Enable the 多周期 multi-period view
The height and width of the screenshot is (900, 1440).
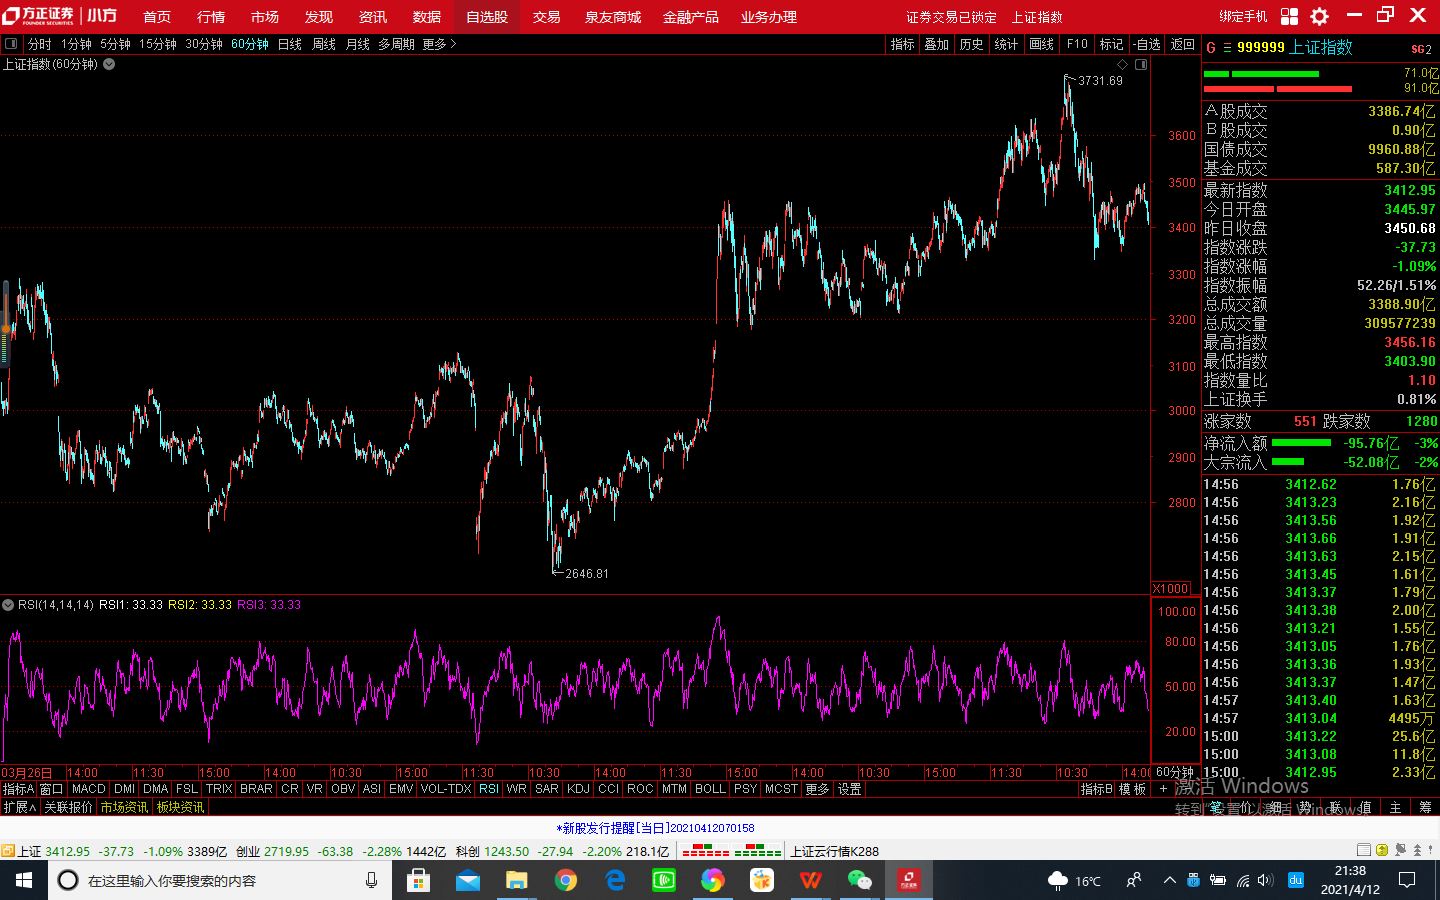(396, 44)
